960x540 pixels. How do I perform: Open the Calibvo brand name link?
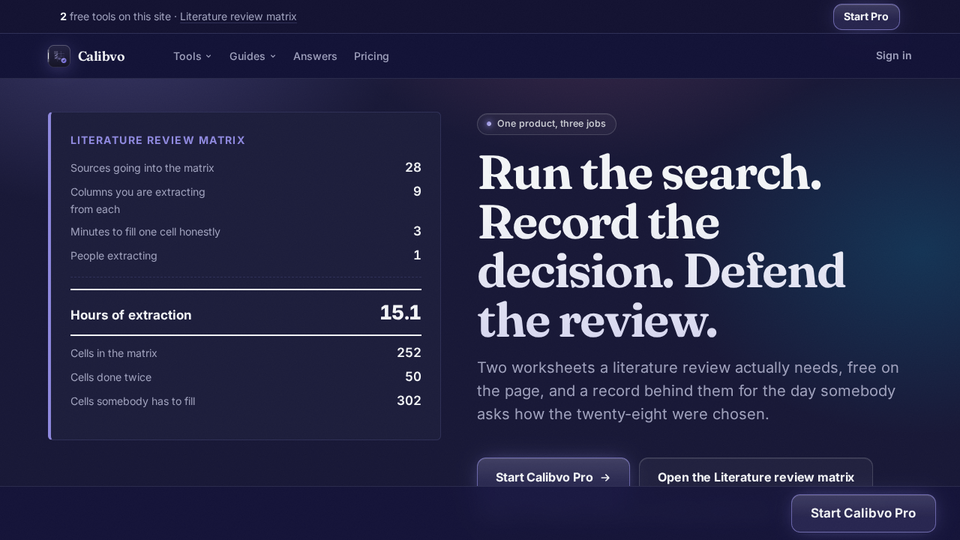click(x=101, y=56)
